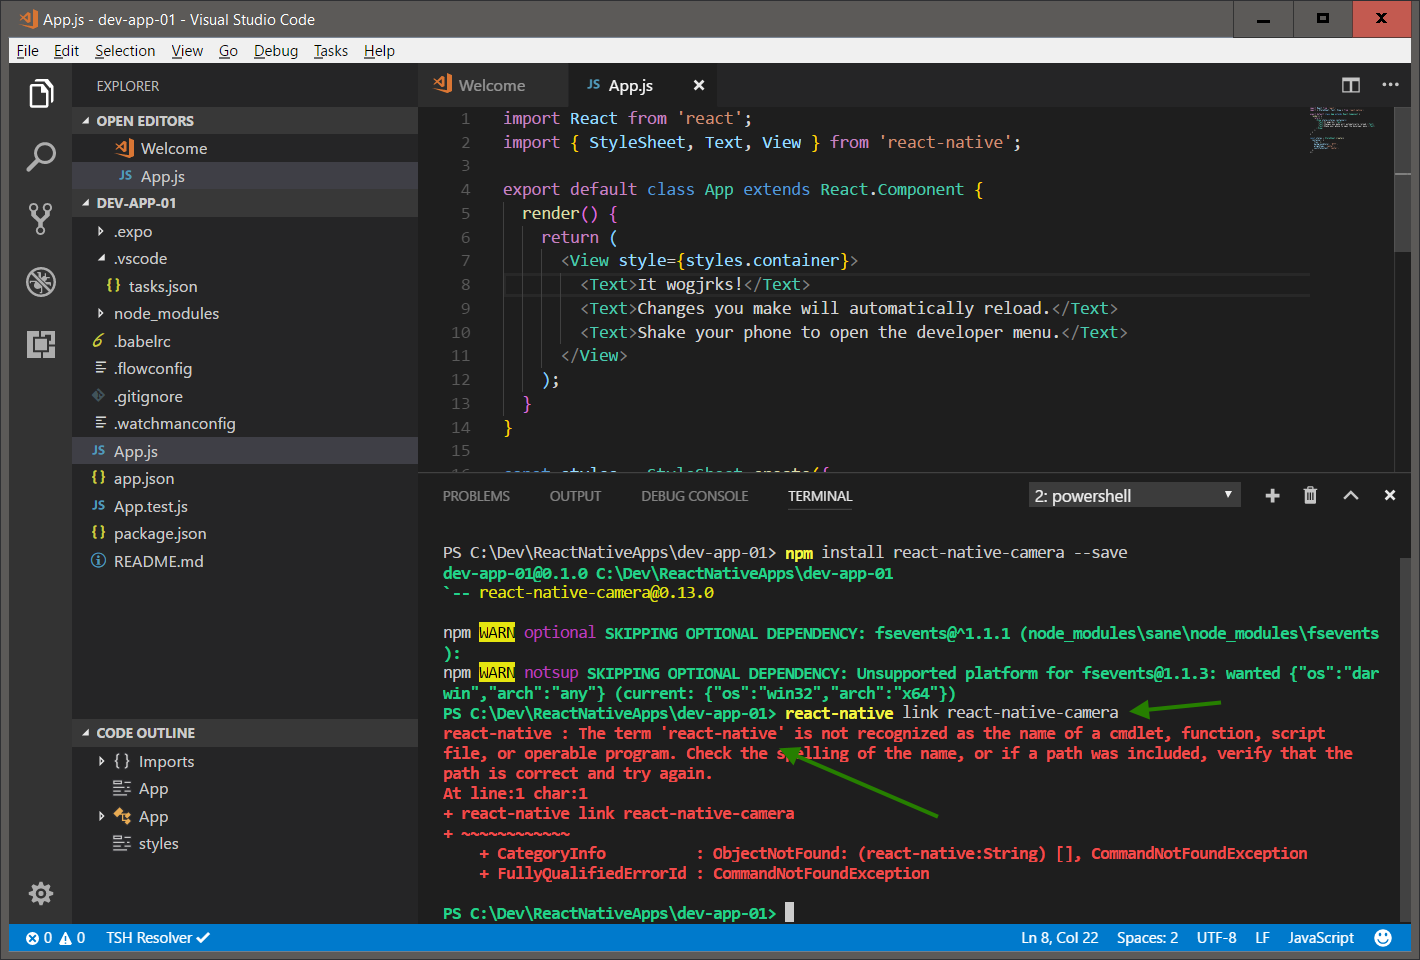The width and height of the screenshot is (1420, 960).
Task: Open the File menu
Action: pos(28,51)
